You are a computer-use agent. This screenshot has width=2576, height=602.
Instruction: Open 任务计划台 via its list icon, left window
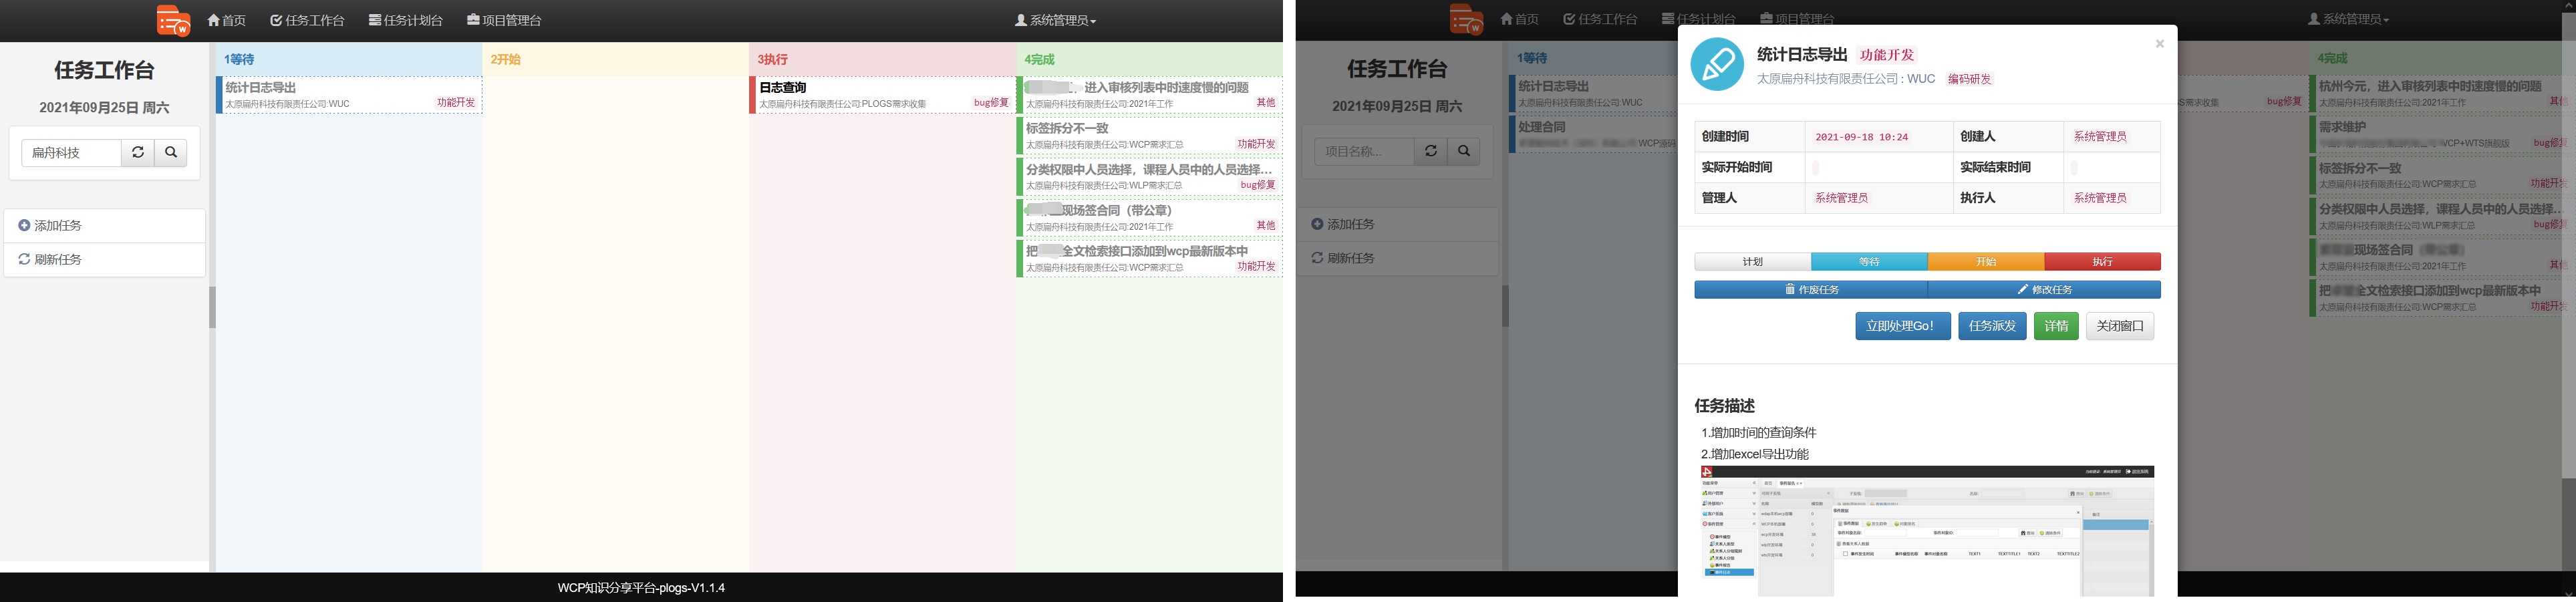tap(375, 20)
